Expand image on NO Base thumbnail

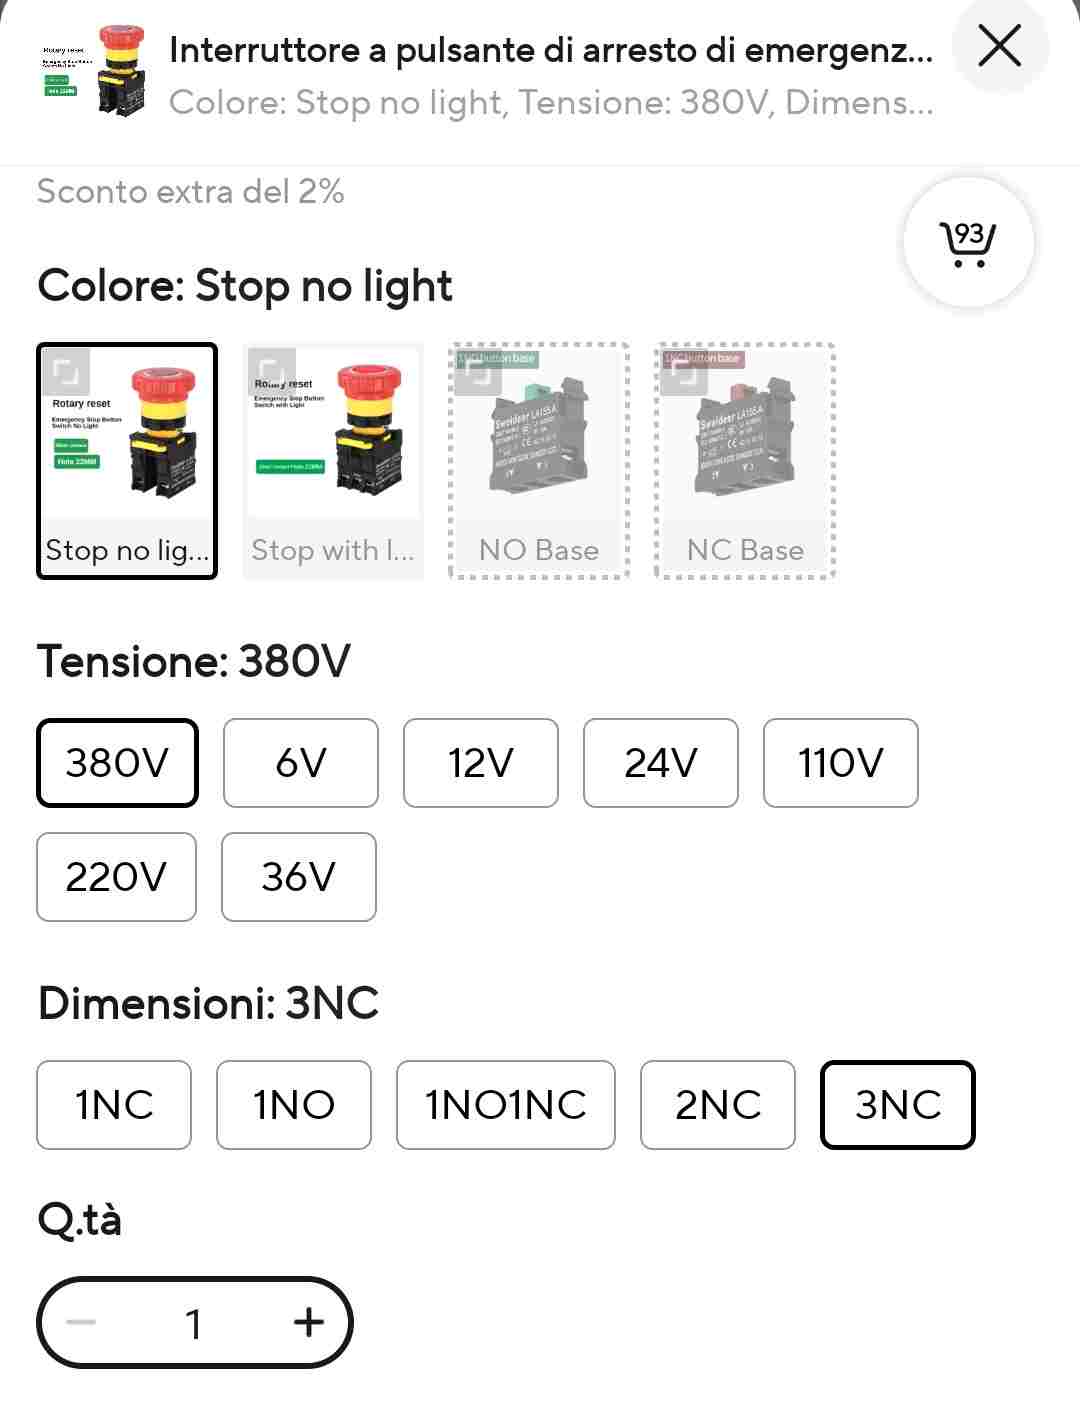point(478,372)
